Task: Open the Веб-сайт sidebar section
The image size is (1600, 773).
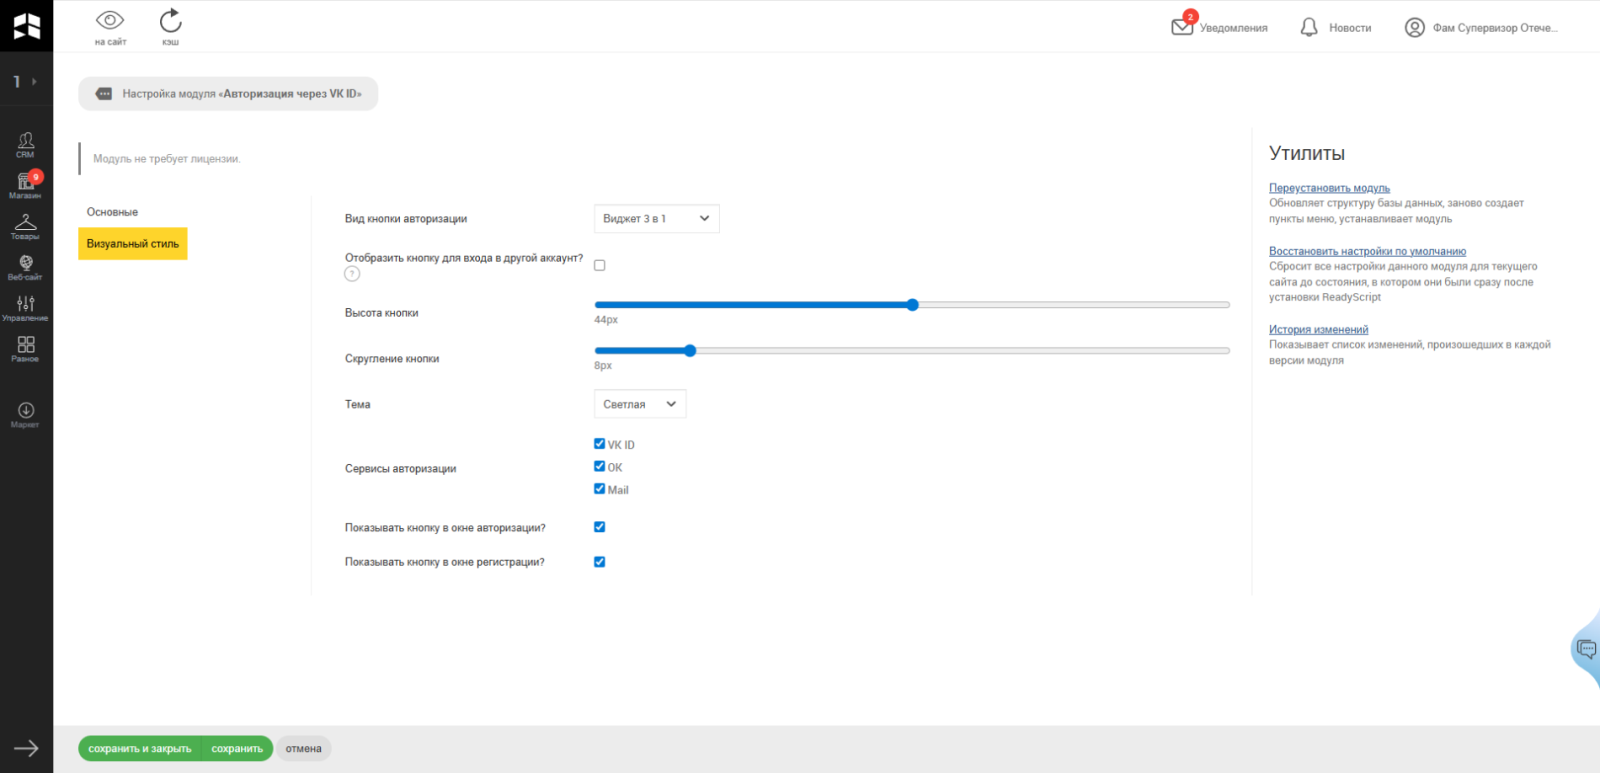Action: 26,267
